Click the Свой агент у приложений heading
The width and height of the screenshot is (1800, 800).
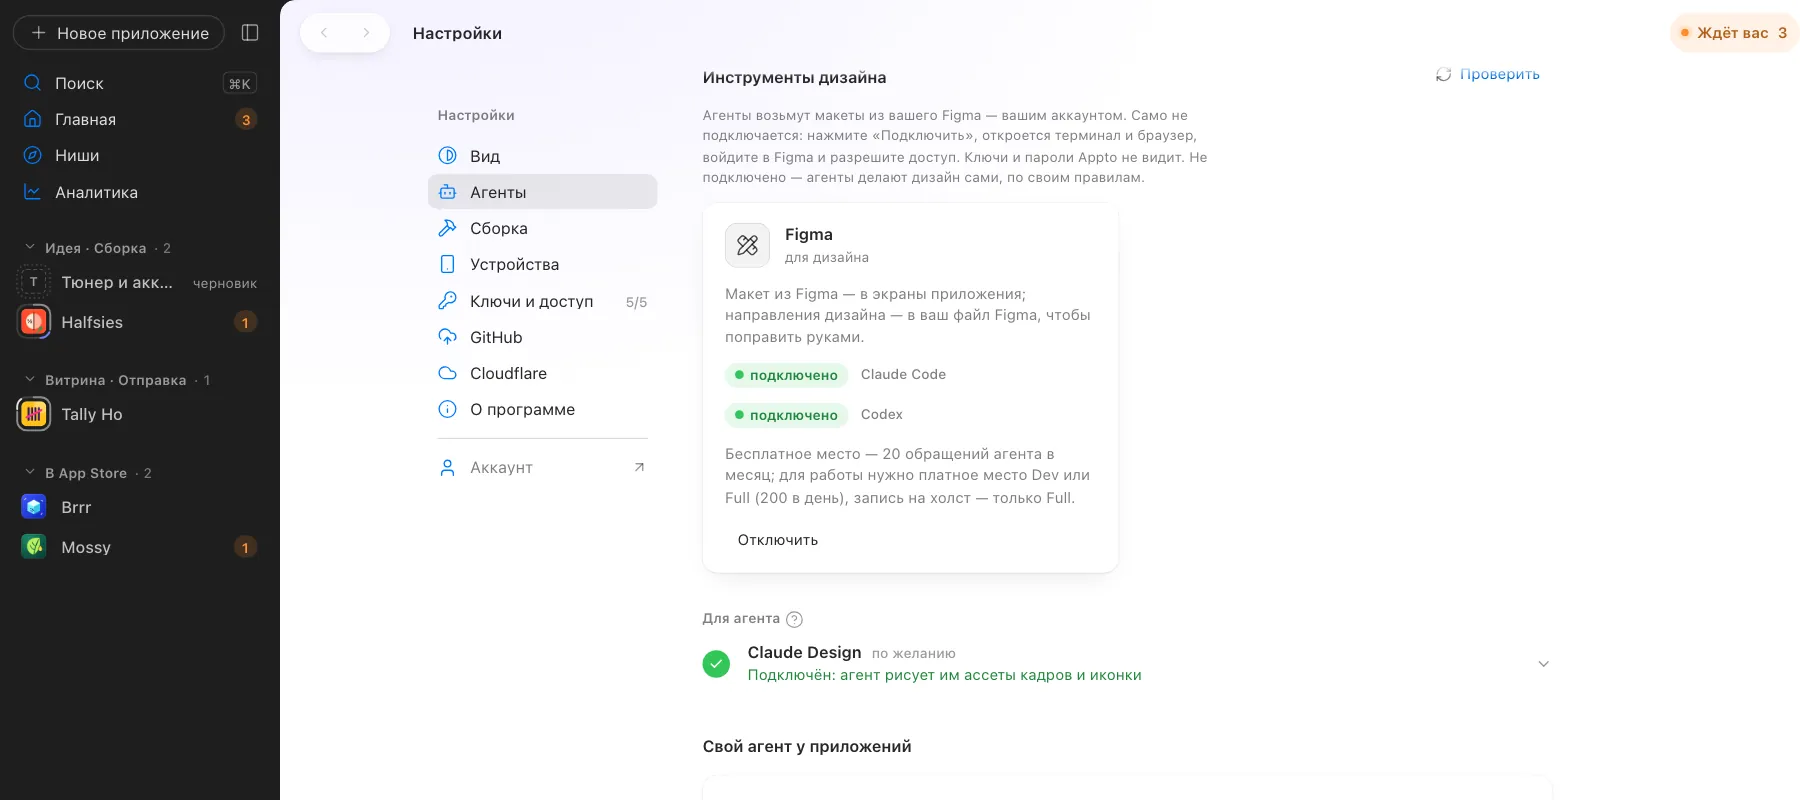point(807,746)
